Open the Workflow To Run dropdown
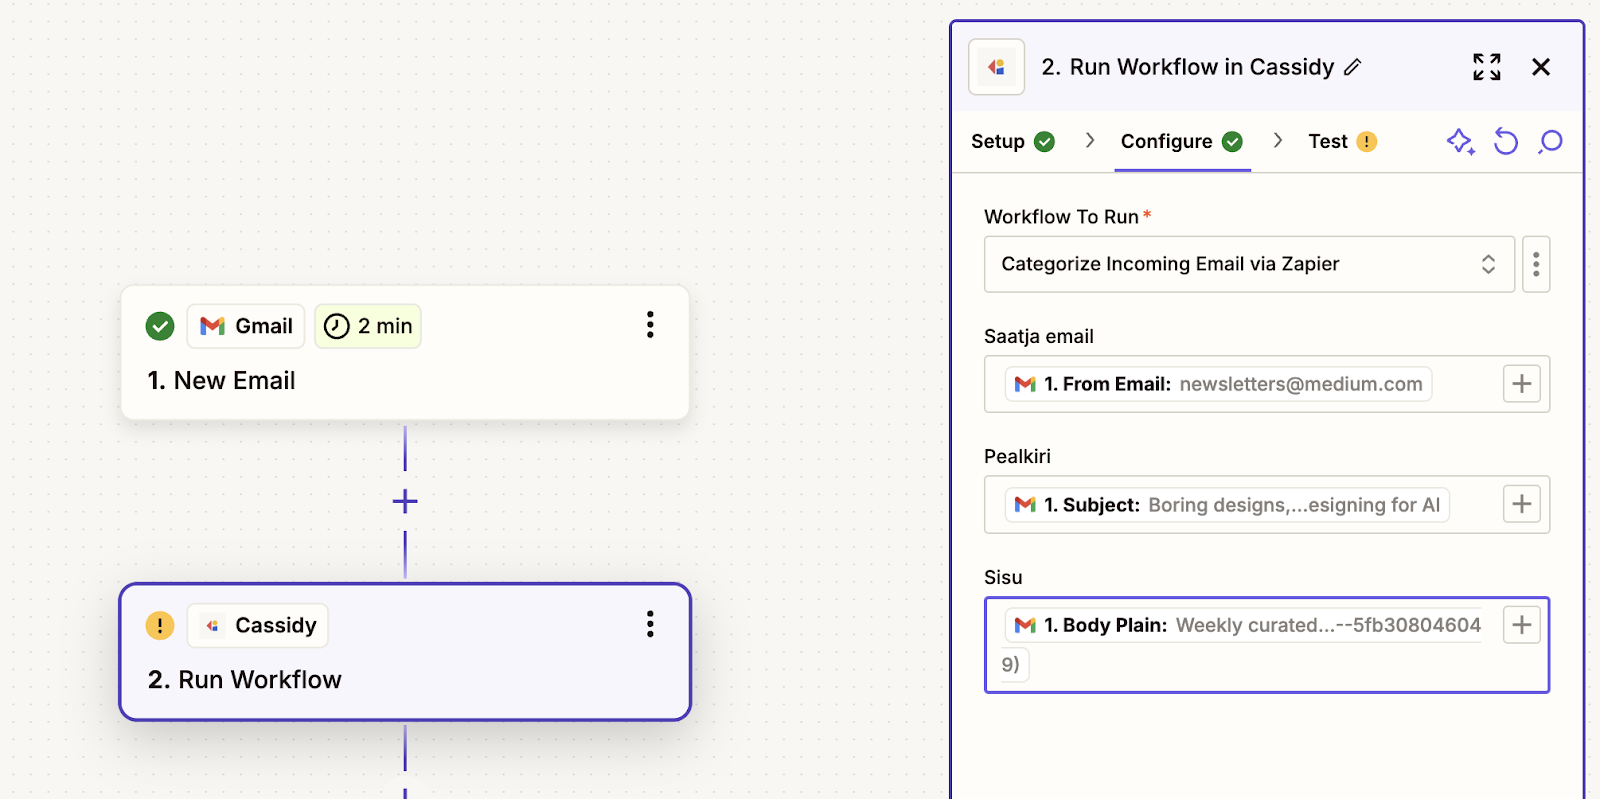This screenshot has height=799, width=1600. tap(1249, 264)
